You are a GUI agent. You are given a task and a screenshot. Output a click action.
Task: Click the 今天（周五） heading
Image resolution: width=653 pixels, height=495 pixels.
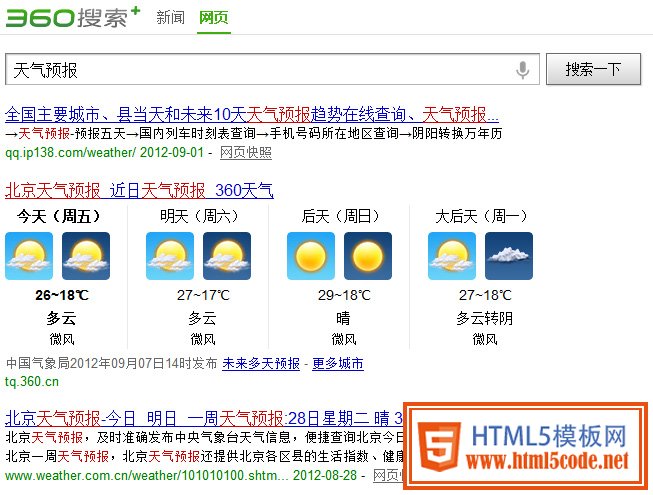[x=61, y=216]
